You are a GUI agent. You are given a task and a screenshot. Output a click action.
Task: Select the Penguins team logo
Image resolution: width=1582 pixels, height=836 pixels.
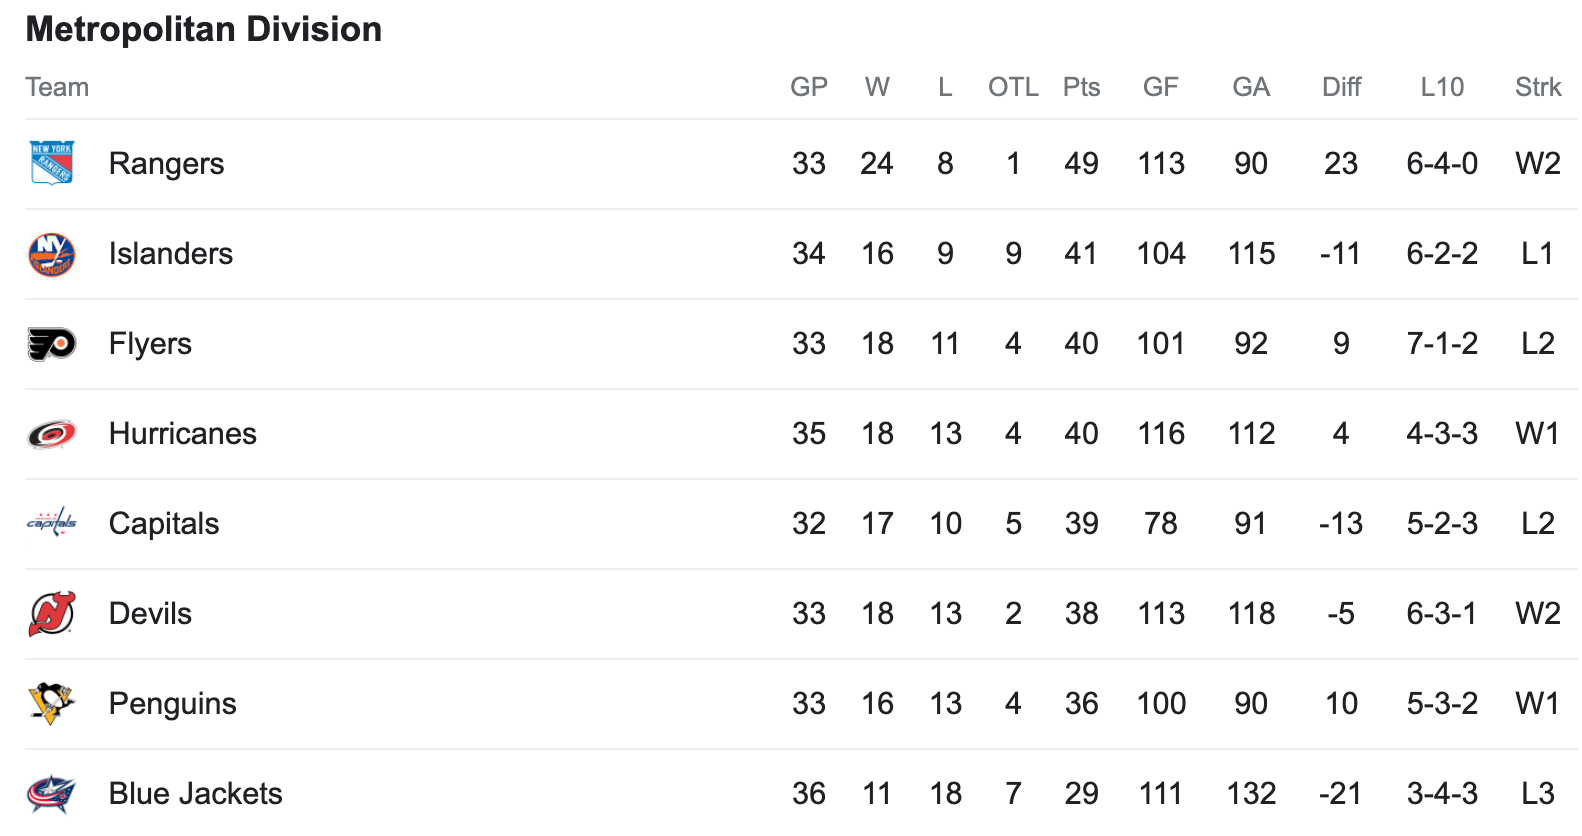coord(51,703)
